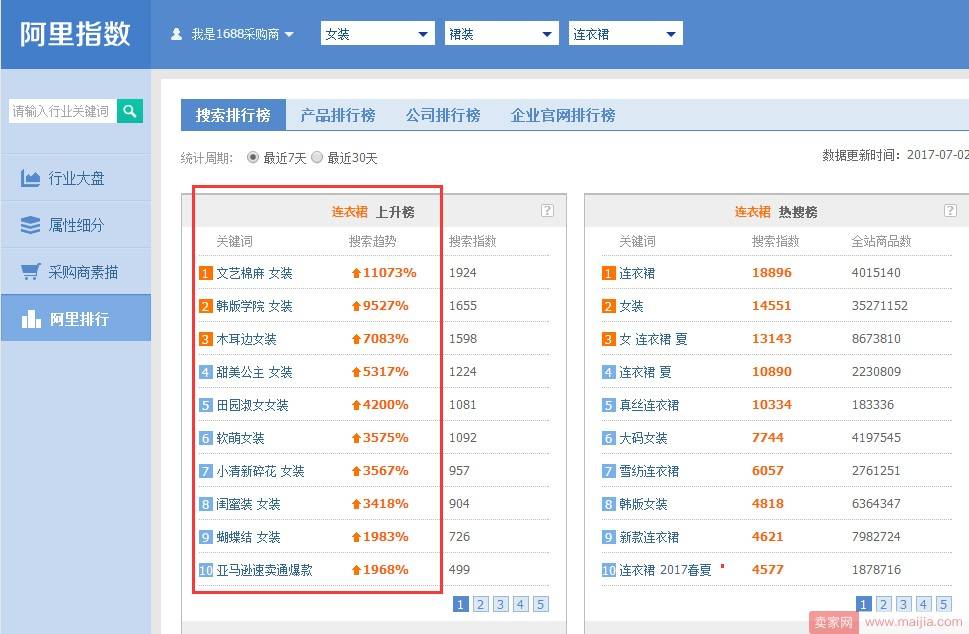
Task: Click rank 1 badge of 文艺棉麻 女装
Action: click(206, 273)
